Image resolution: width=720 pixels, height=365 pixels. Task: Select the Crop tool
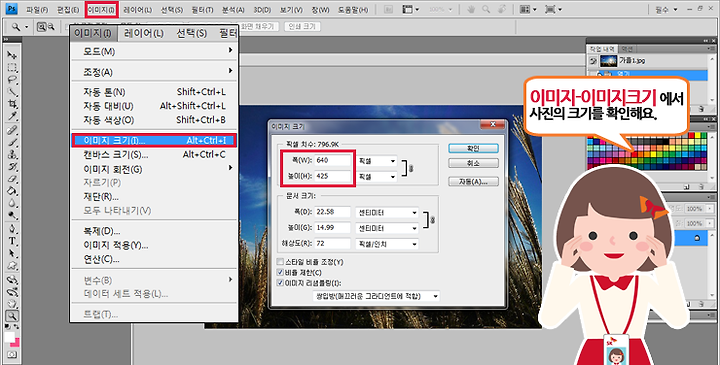click(x=12, y=105)
